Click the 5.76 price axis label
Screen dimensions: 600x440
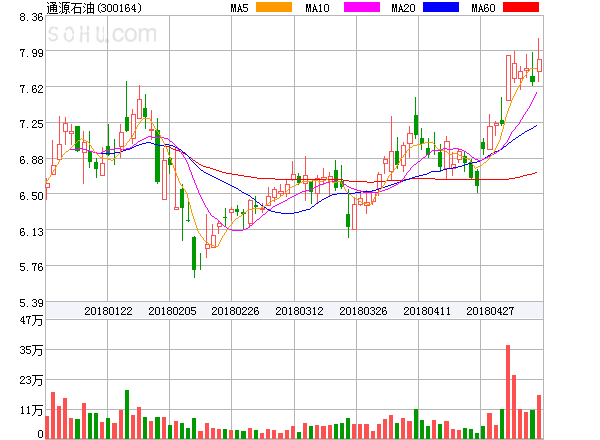pyautogui.click(x=31, y=267)
